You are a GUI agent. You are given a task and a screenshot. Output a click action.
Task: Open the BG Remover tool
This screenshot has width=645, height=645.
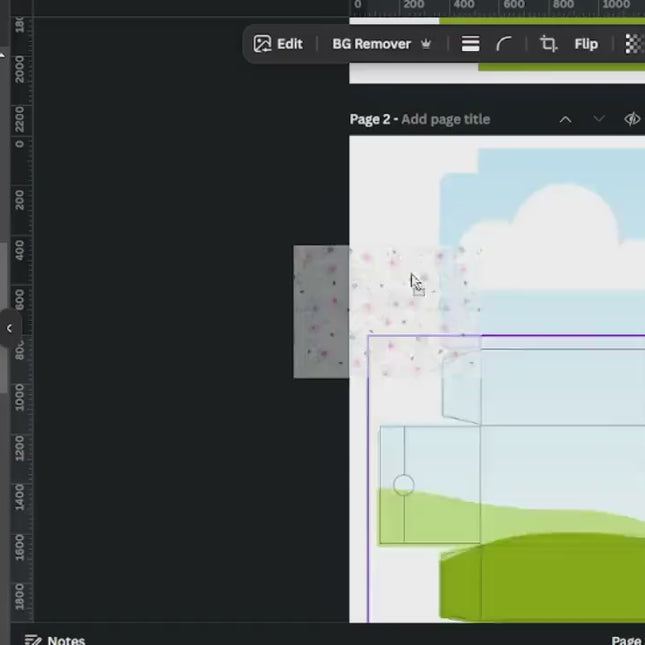click(x=371, y=44)
